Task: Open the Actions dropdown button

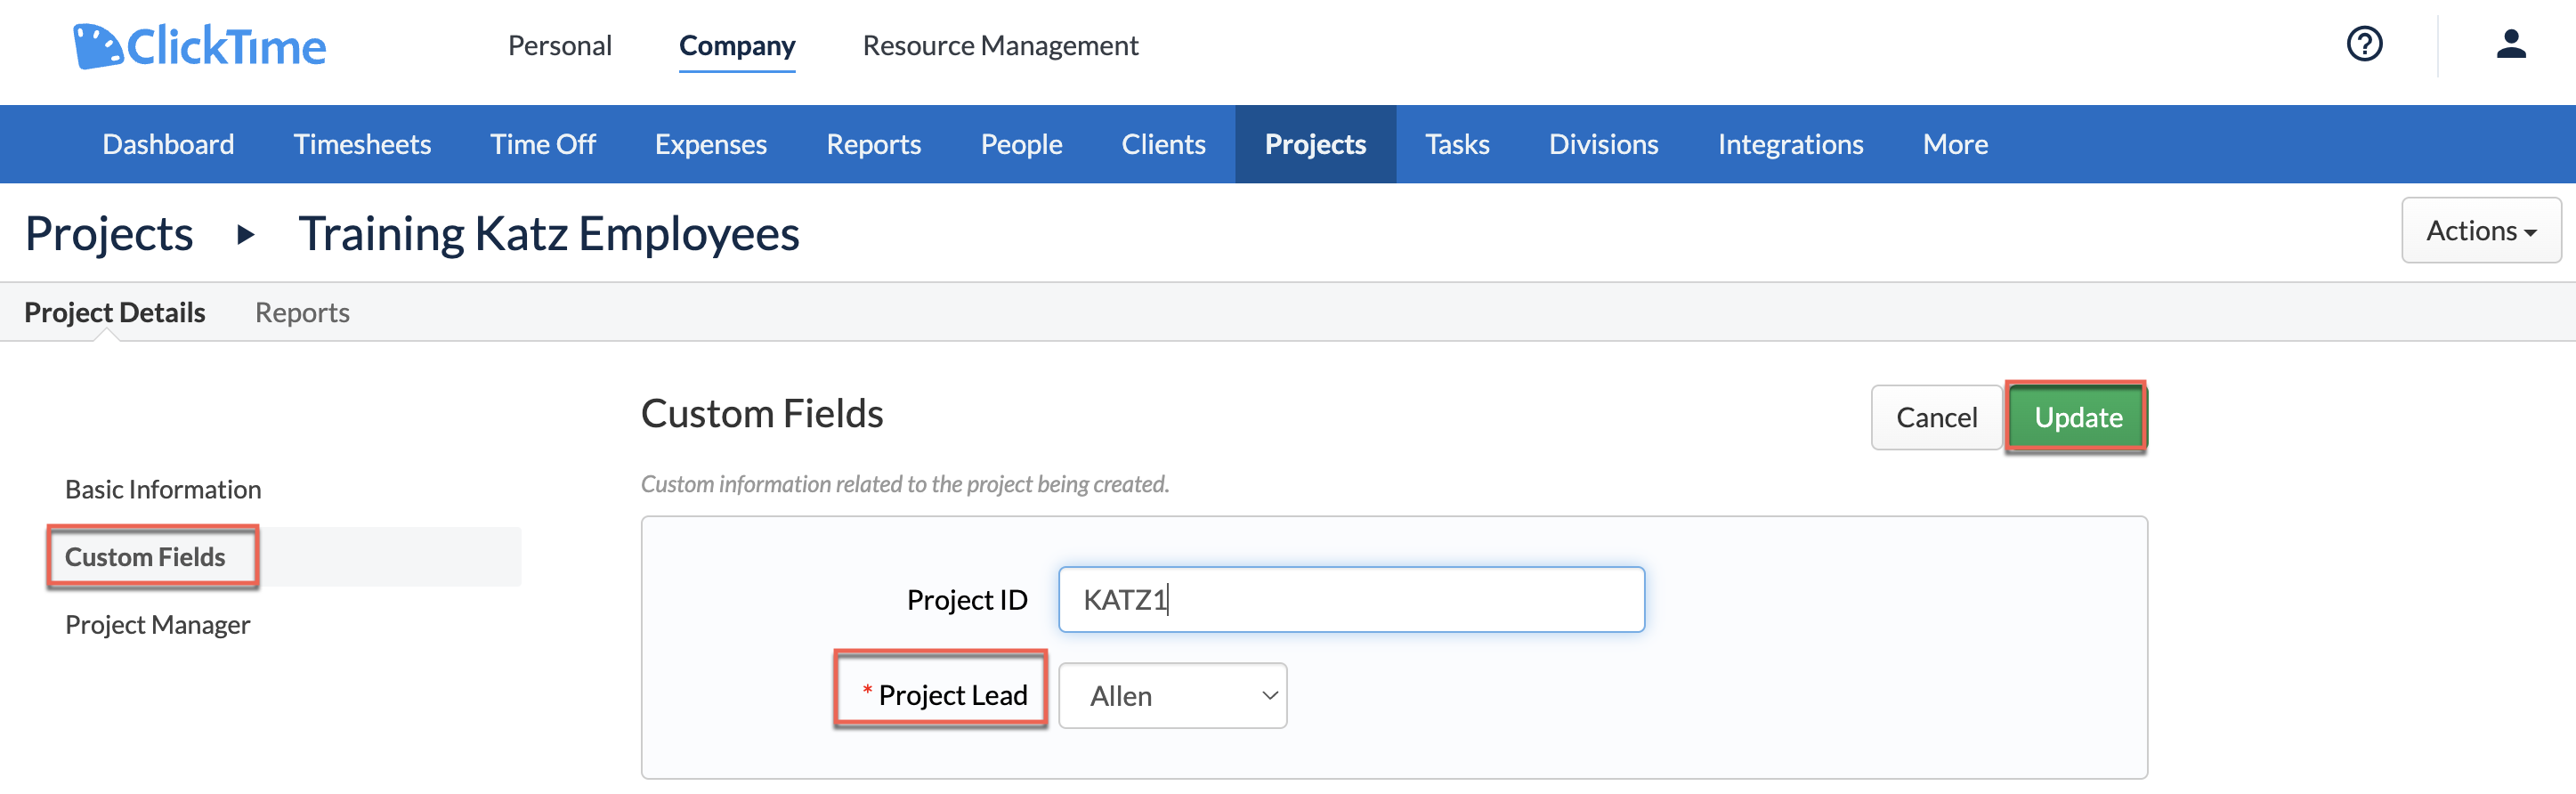Action: tap(2481, 231)
